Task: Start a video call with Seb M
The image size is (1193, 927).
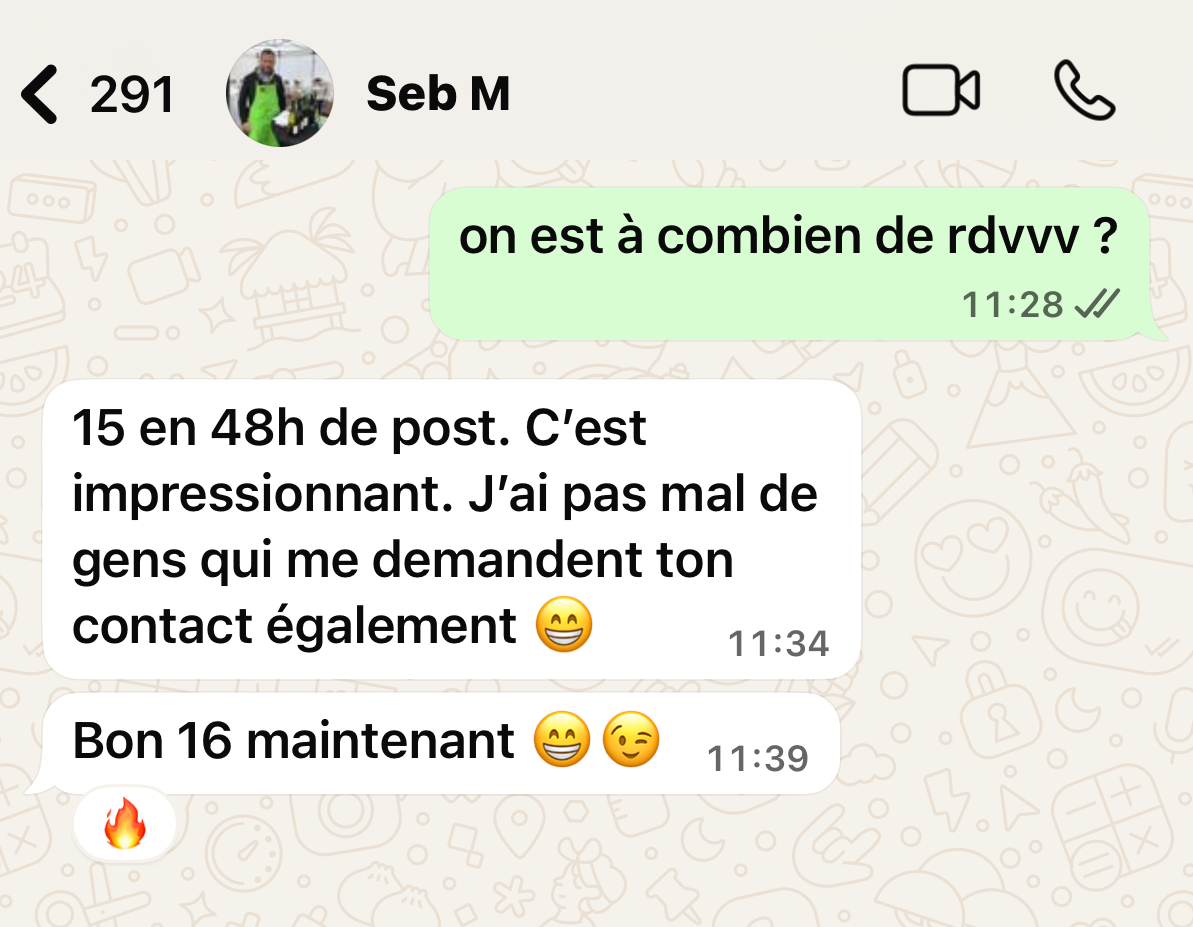Action: [940, 91]
